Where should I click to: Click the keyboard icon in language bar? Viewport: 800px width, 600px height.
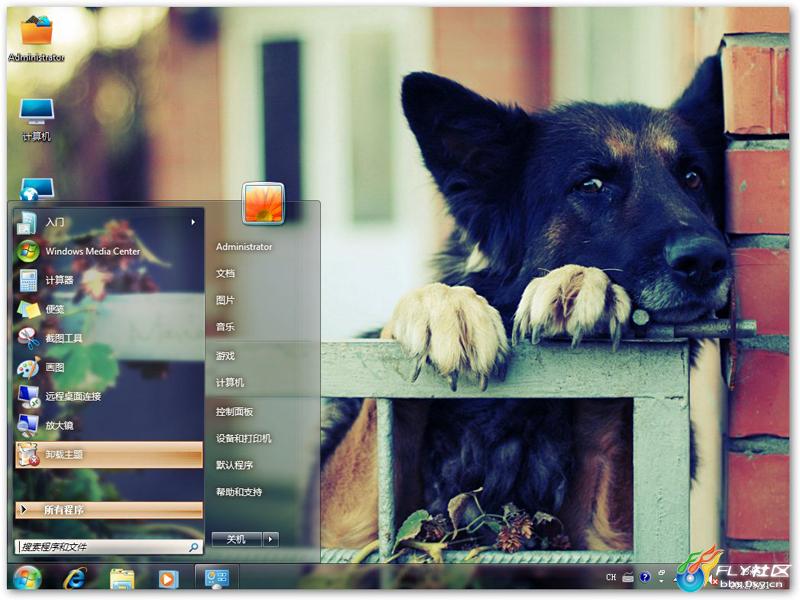point(628,577)
